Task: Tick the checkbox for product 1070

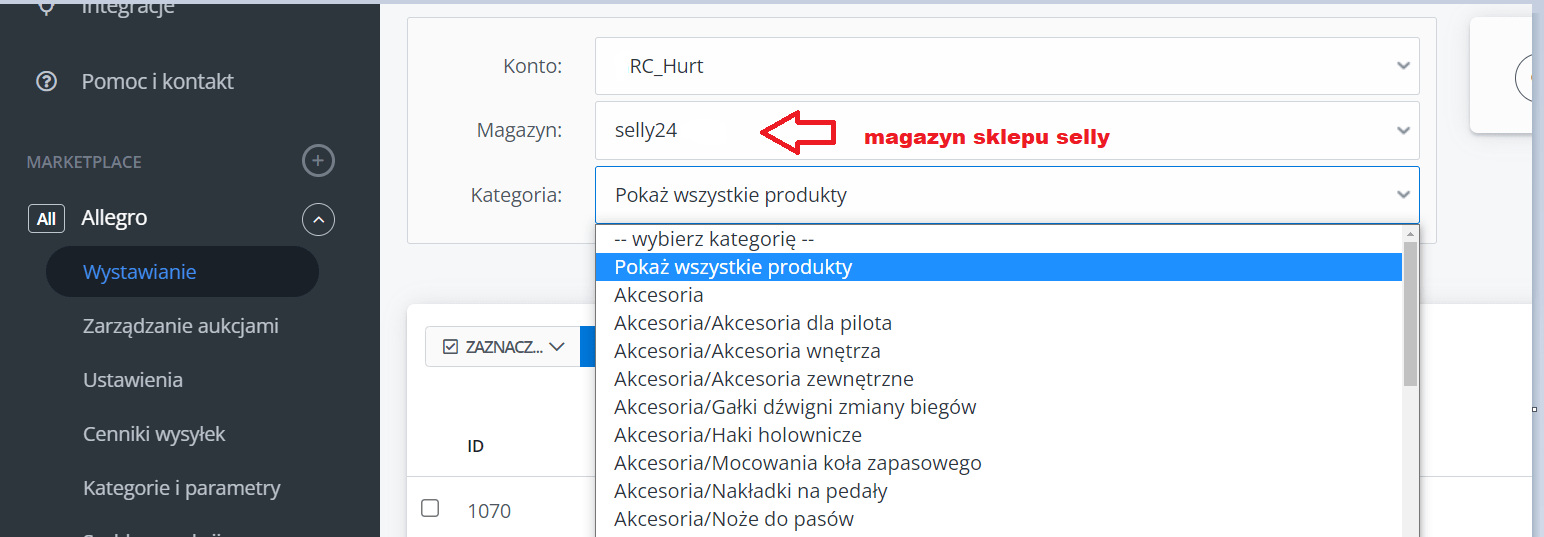Action: click(x=430, y=508)
